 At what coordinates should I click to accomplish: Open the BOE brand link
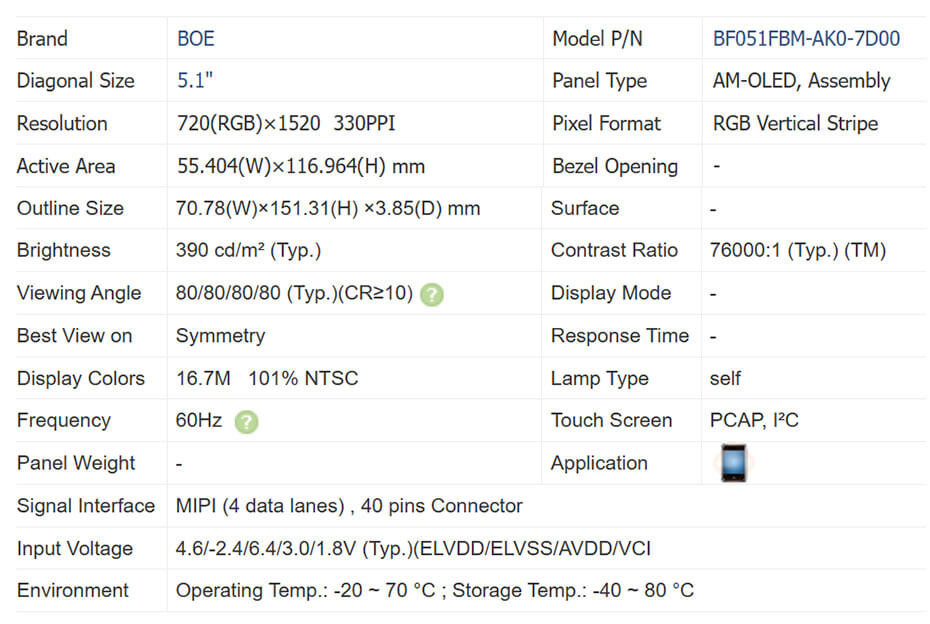196,39
